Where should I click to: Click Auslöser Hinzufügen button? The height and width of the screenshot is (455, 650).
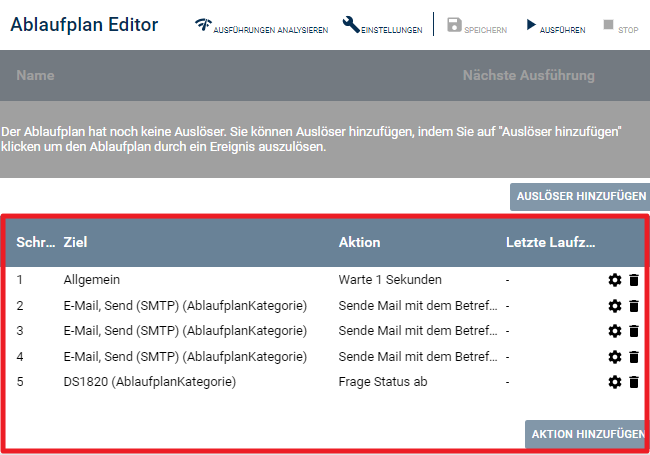[x=579, y=196]
